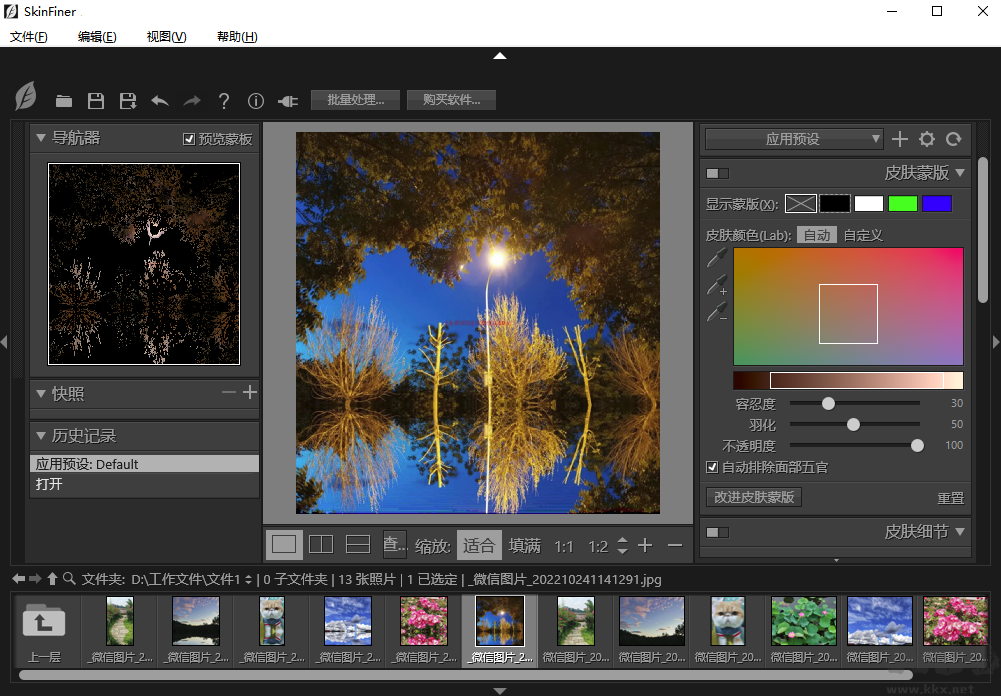Click the reset preset circular arrow icon
Viewport: 1001px width, 696px height.
coord(954,139)
